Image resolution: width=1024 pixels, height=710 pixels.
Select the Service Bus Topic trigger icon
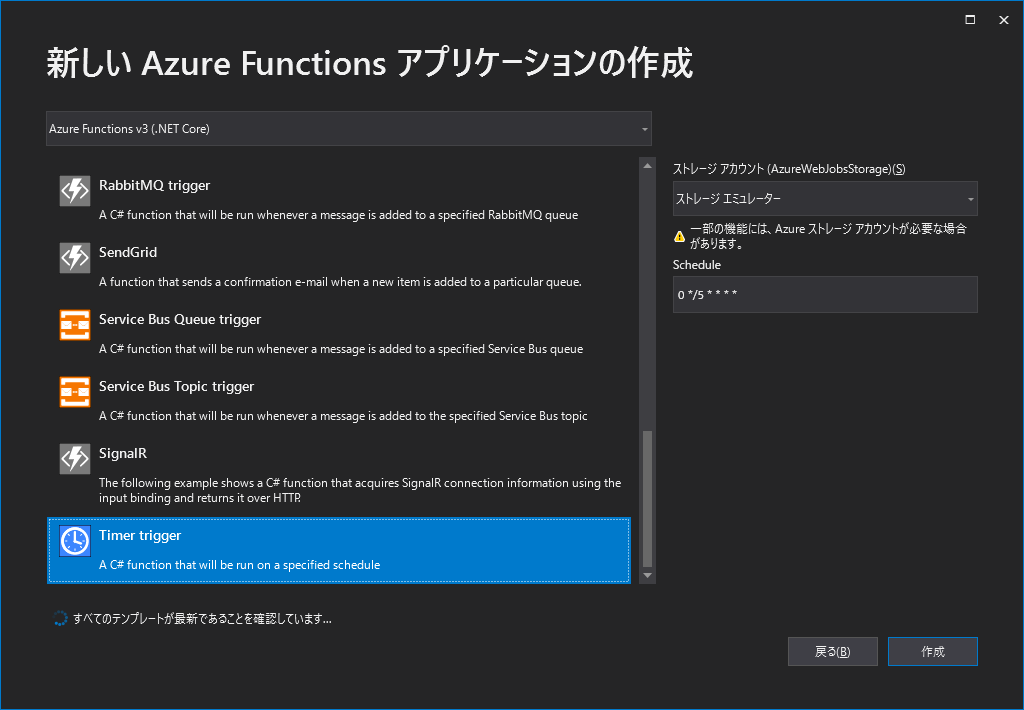(75, 392)
